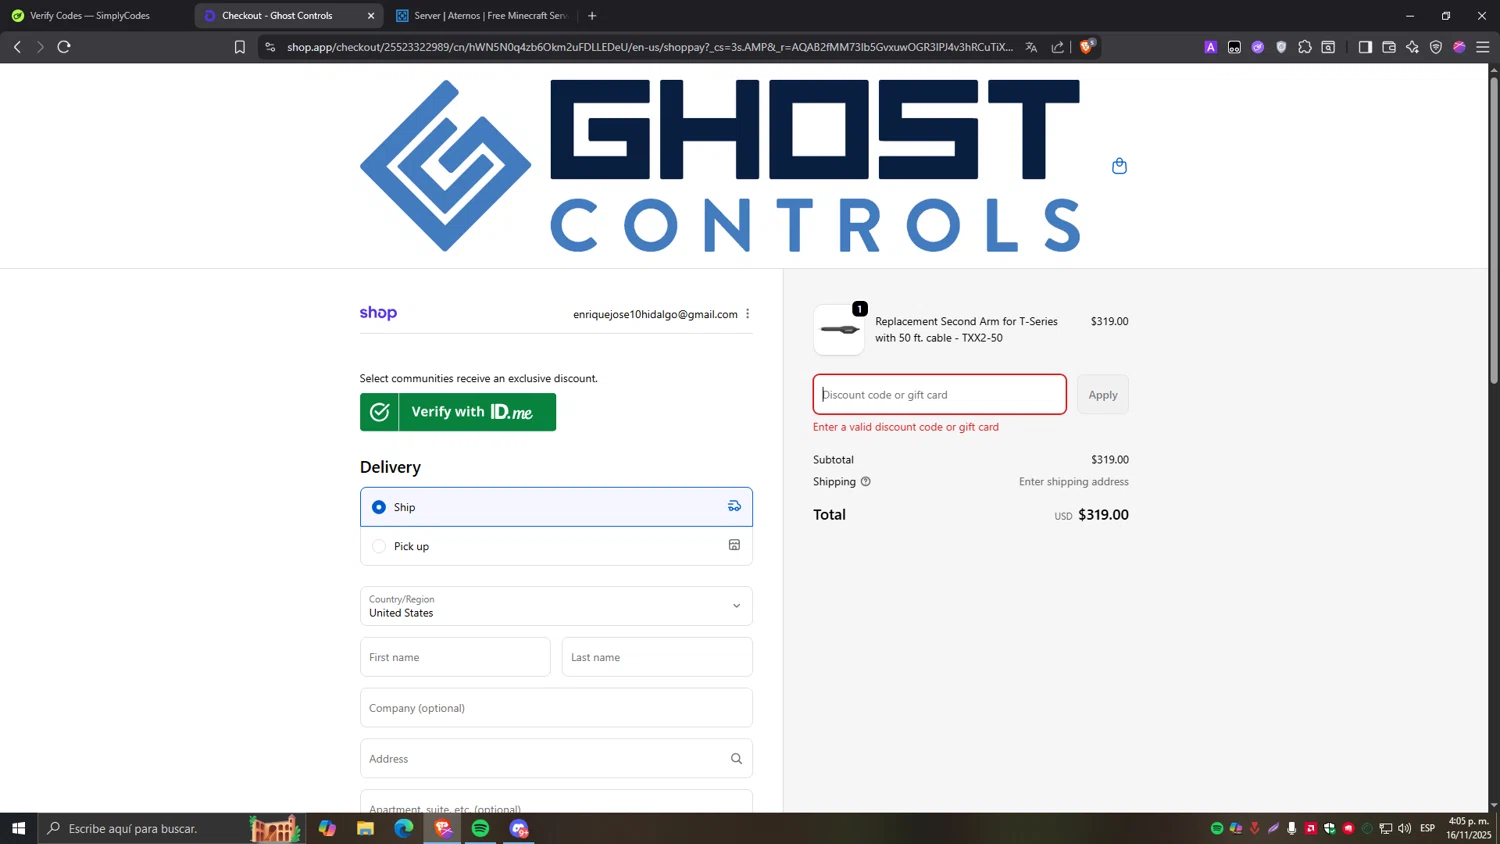The width and height of the screenshot is (1500, 844).
Task: Open the Windows Start menu
Action: (18, 828)
